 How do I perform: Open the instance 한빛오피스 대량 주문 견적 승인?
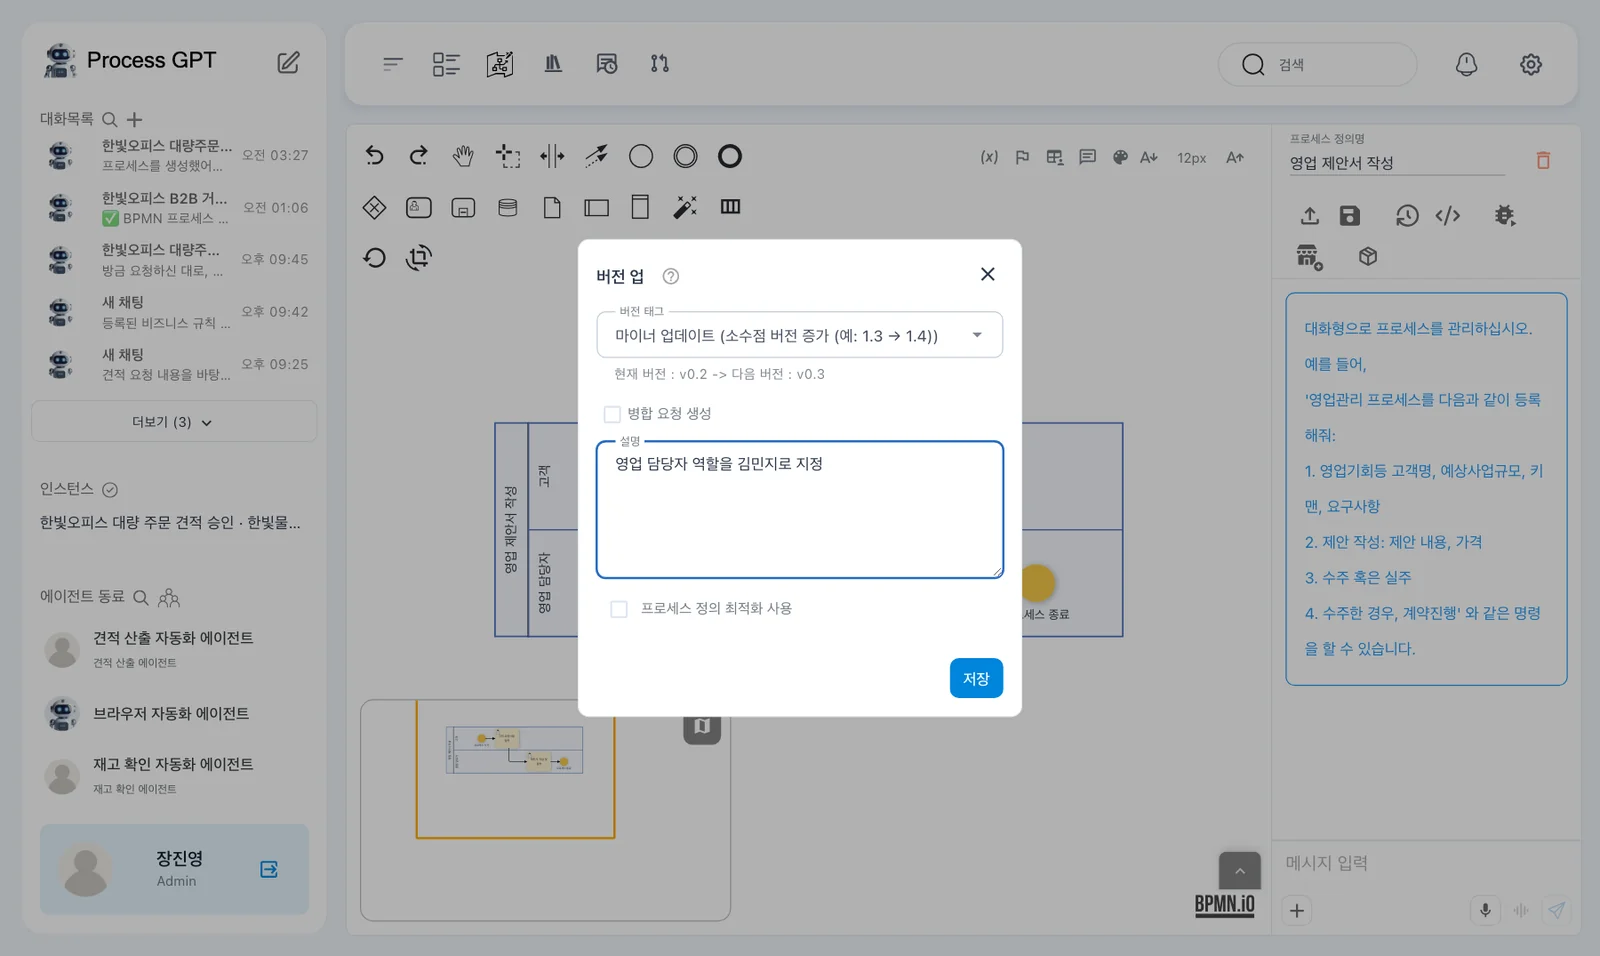pos(170,522)
